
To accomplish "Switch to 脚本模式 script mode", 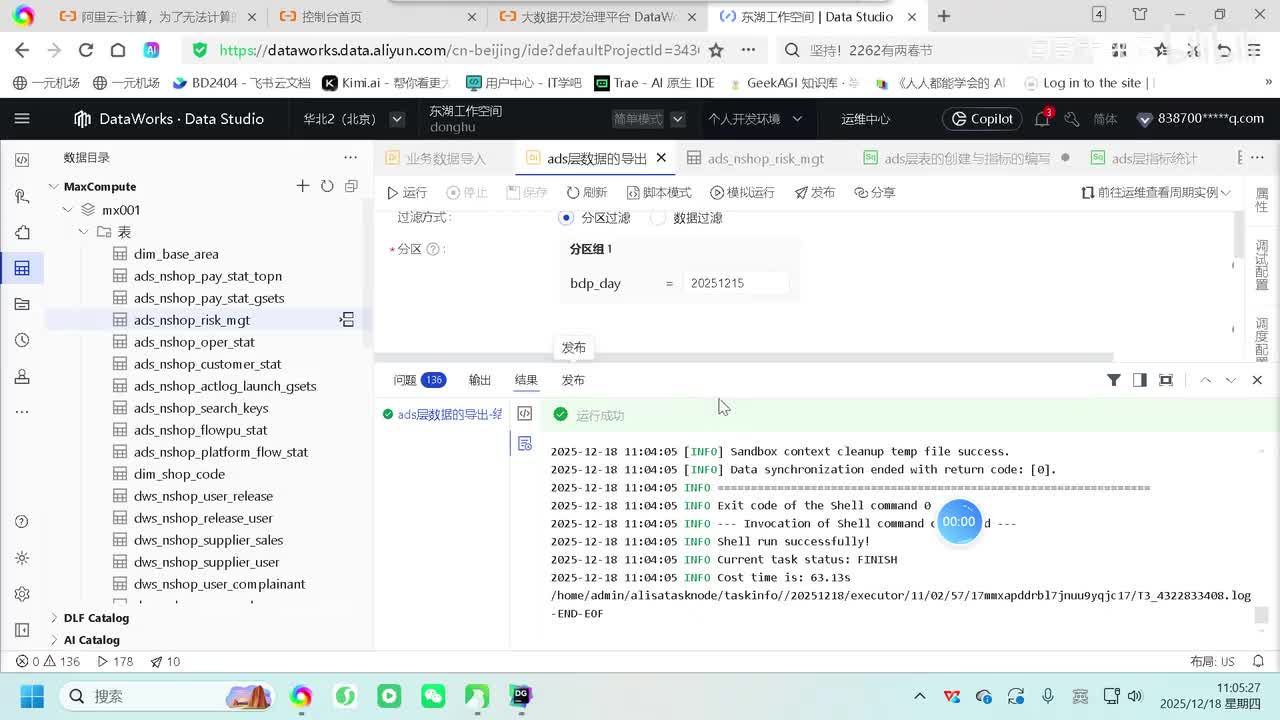I will pos(659,192).
